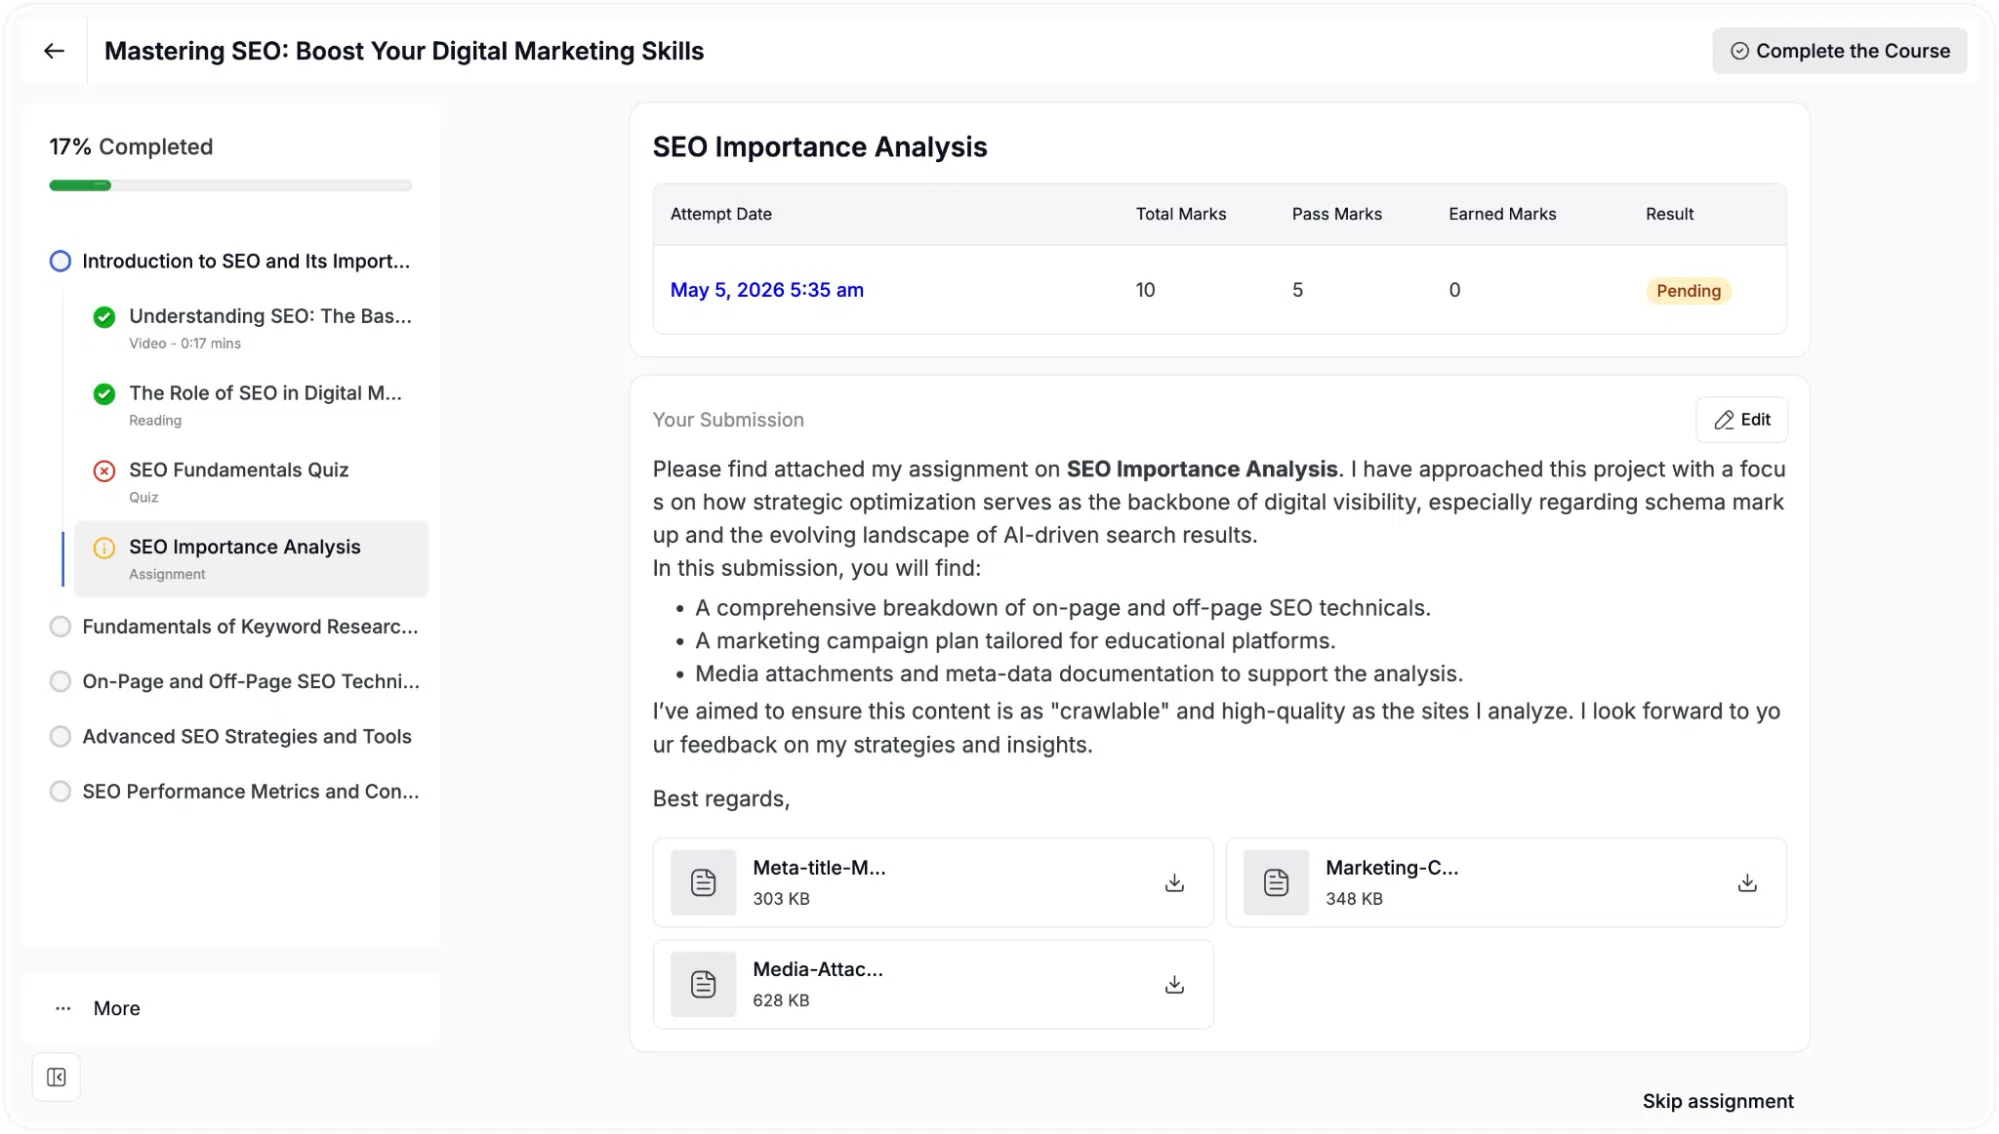Click the course completion progress bar
1999x1134 pixels.
[230, 185]
